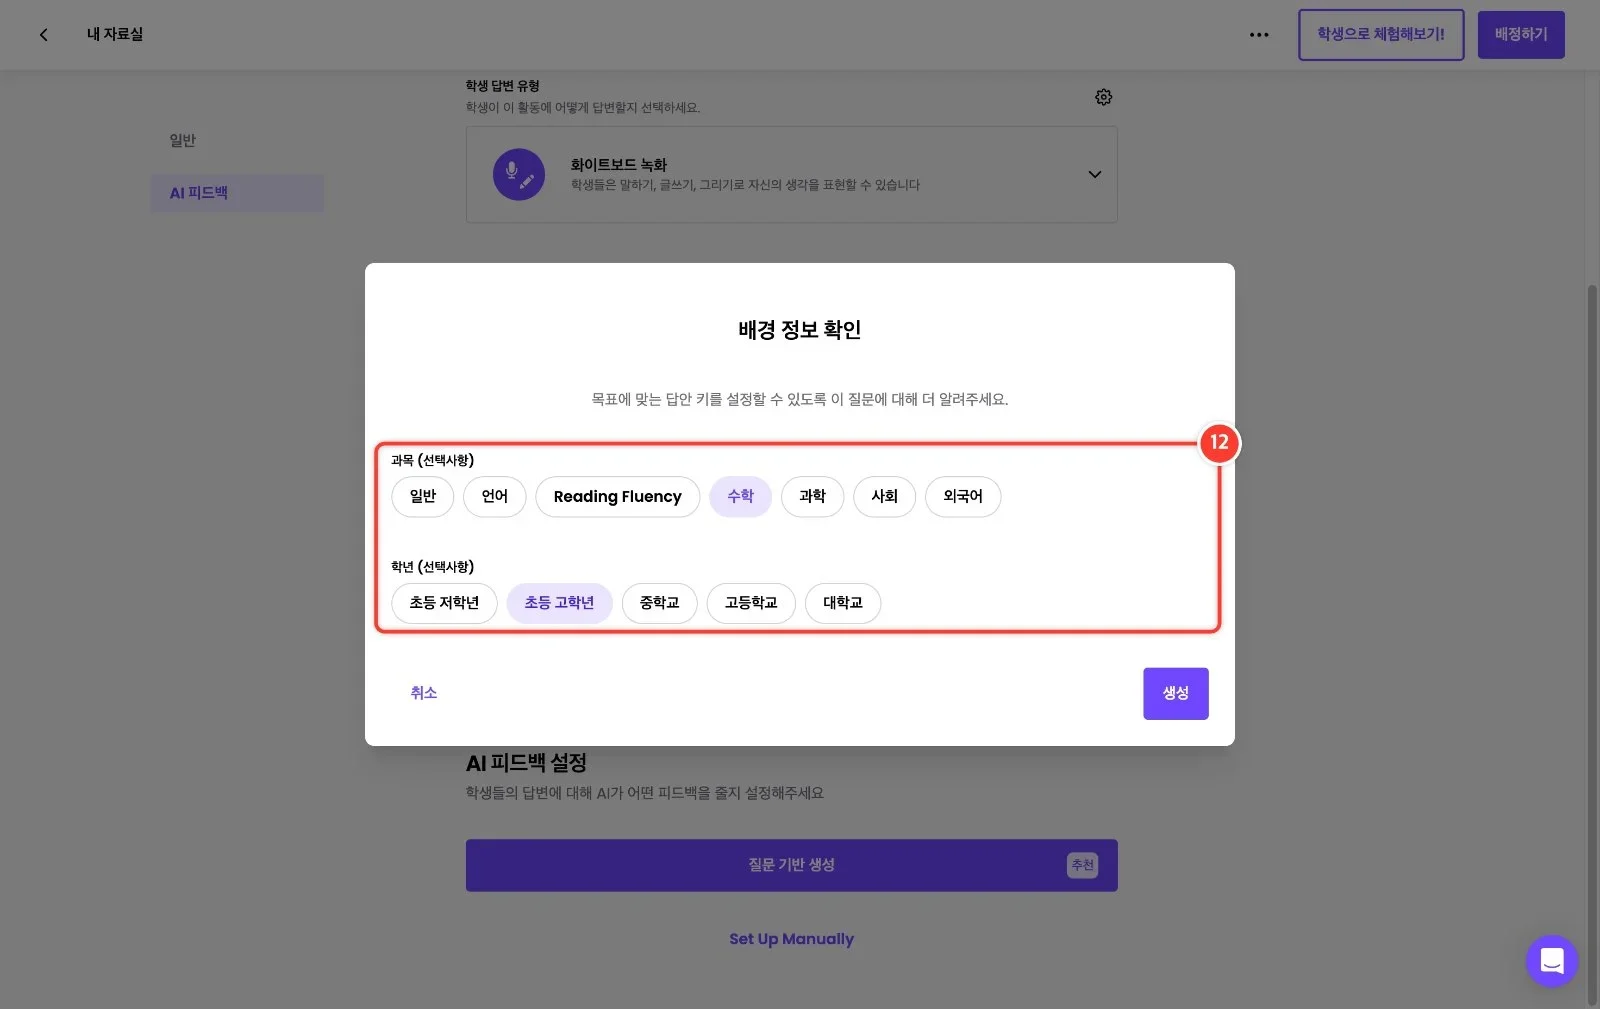The height and width of the screenshot is (1009, 1600).
Task: Click the 생성 button in the dialog
Action: [1176, 693]
